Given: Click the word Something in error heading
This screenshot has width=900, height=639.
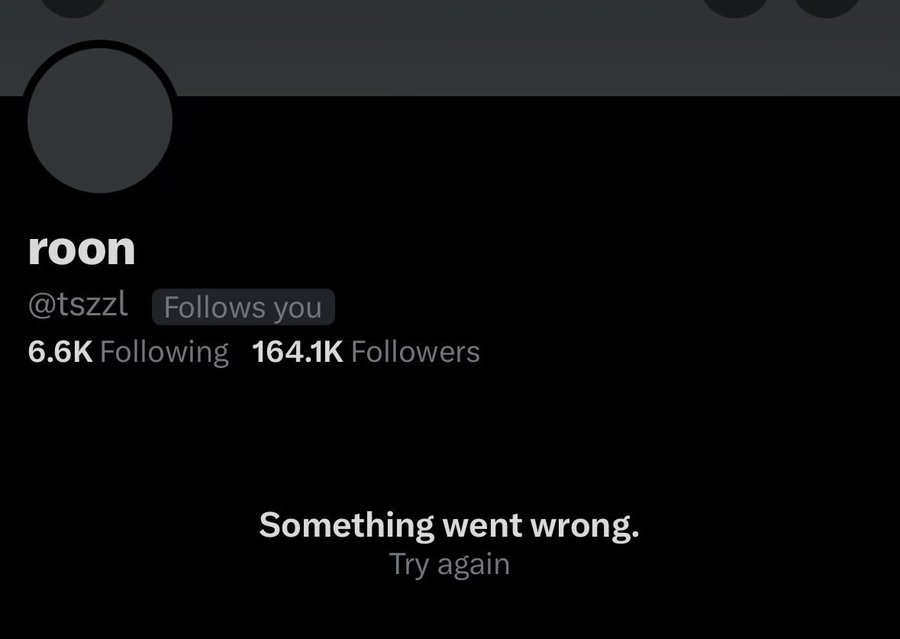Looking at the screenshot, I should [347, 525].
